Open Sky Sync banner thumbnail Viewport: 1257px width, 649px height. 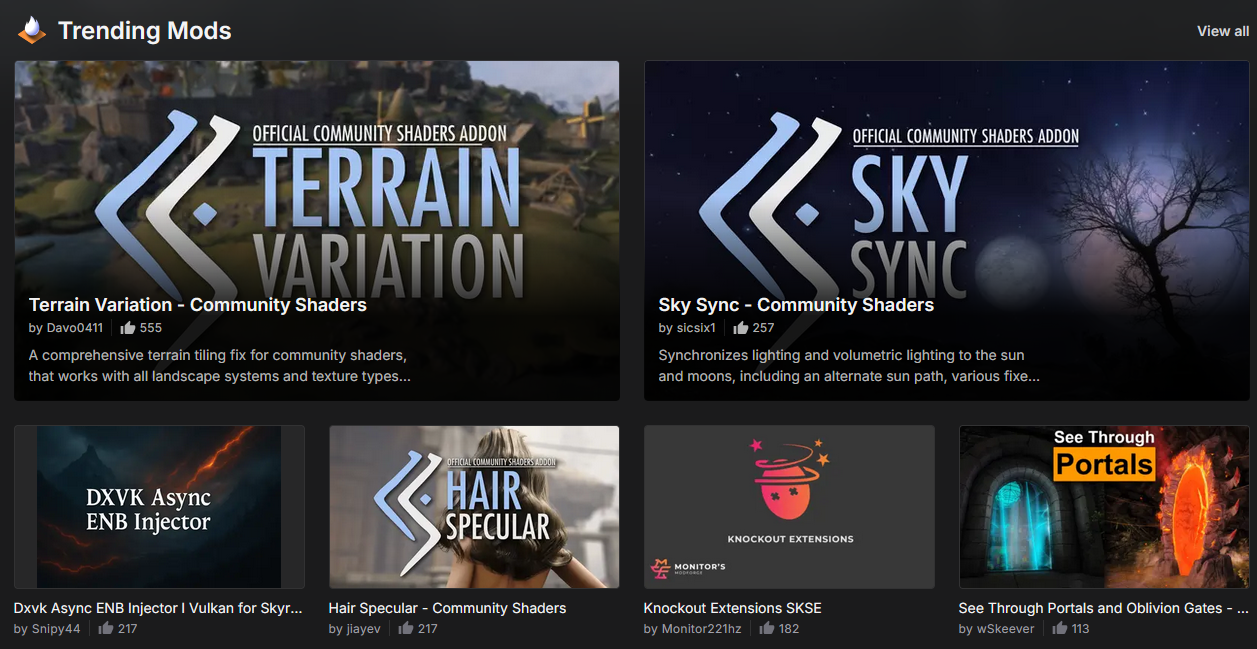(947, 231)
